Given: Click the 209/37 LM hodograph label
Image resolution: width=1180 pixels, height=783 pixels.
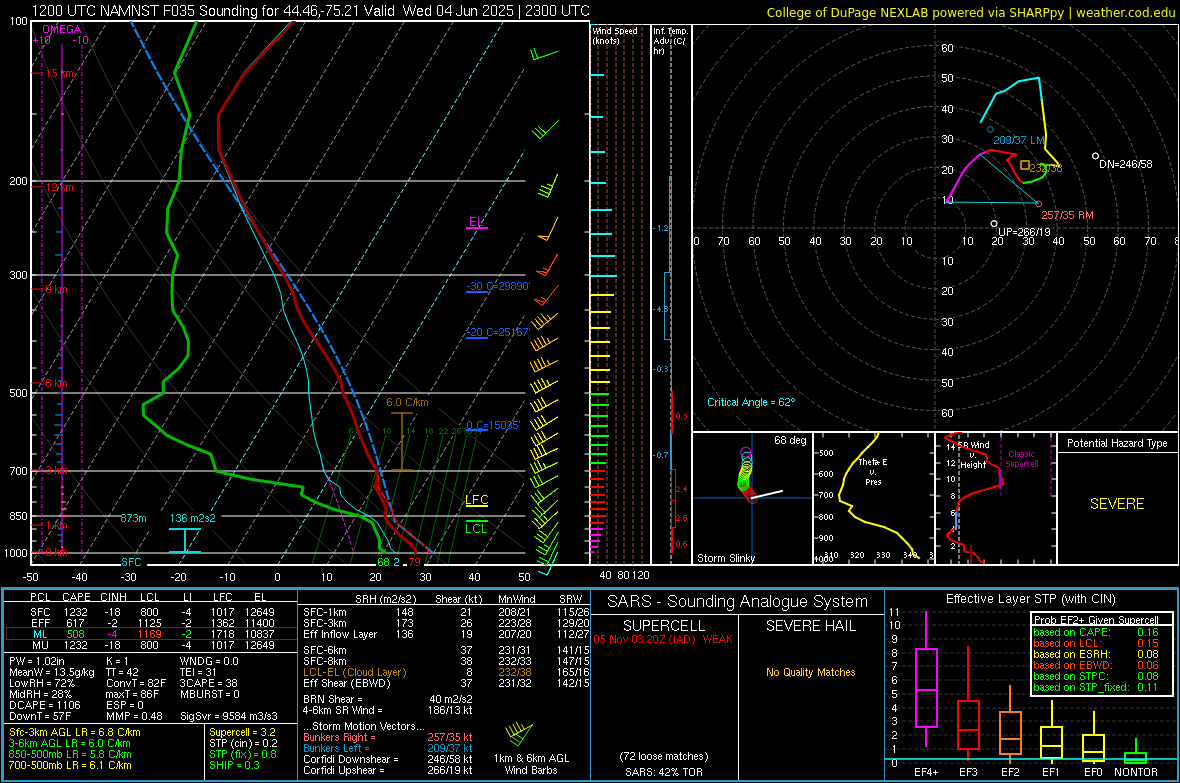Looking at the screenshot, I should coord(1019,141).
